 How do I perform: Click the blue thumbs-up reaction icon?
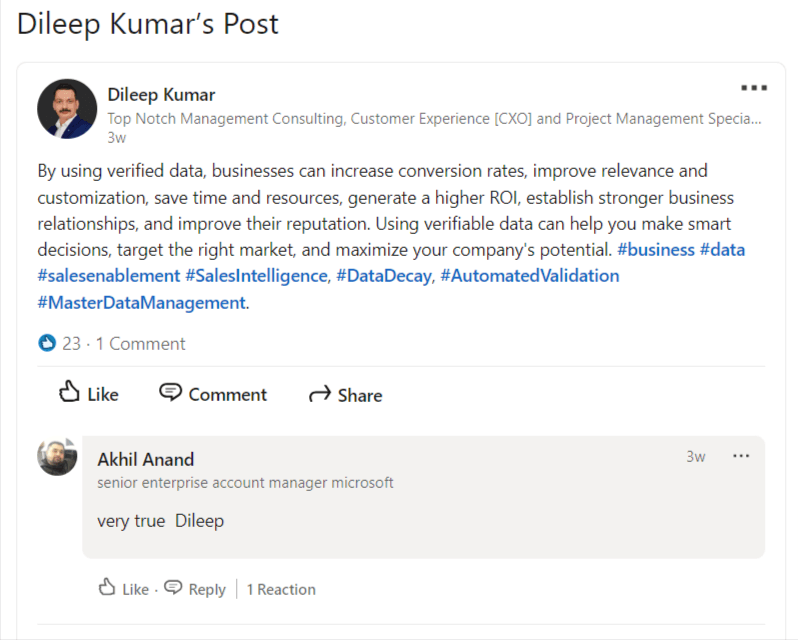47,343
